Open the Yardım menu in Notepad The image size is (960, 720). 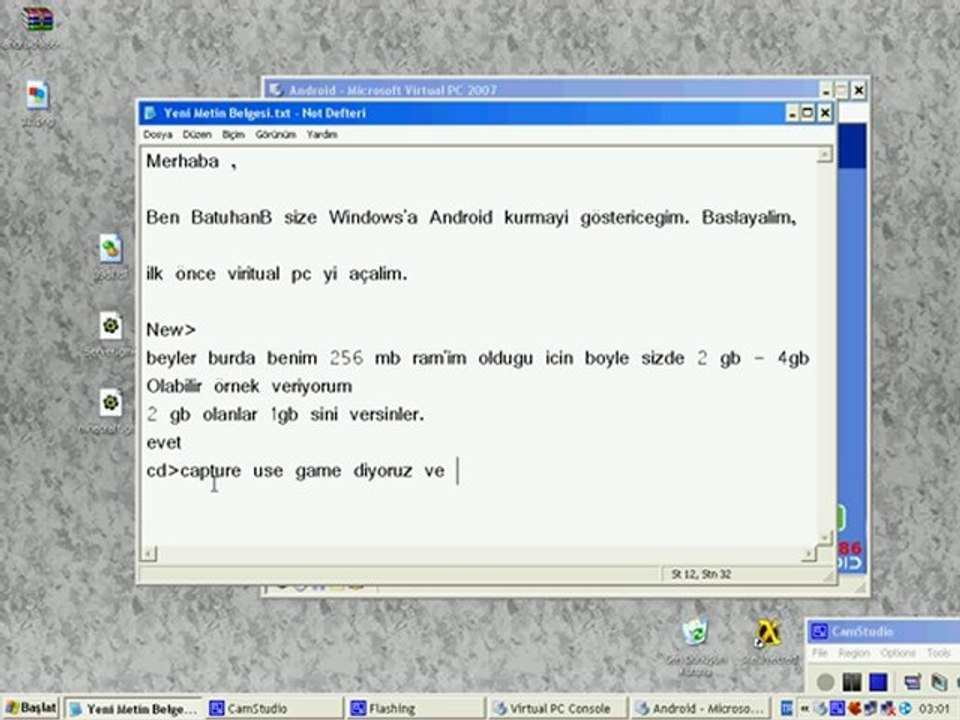[322, 135]
